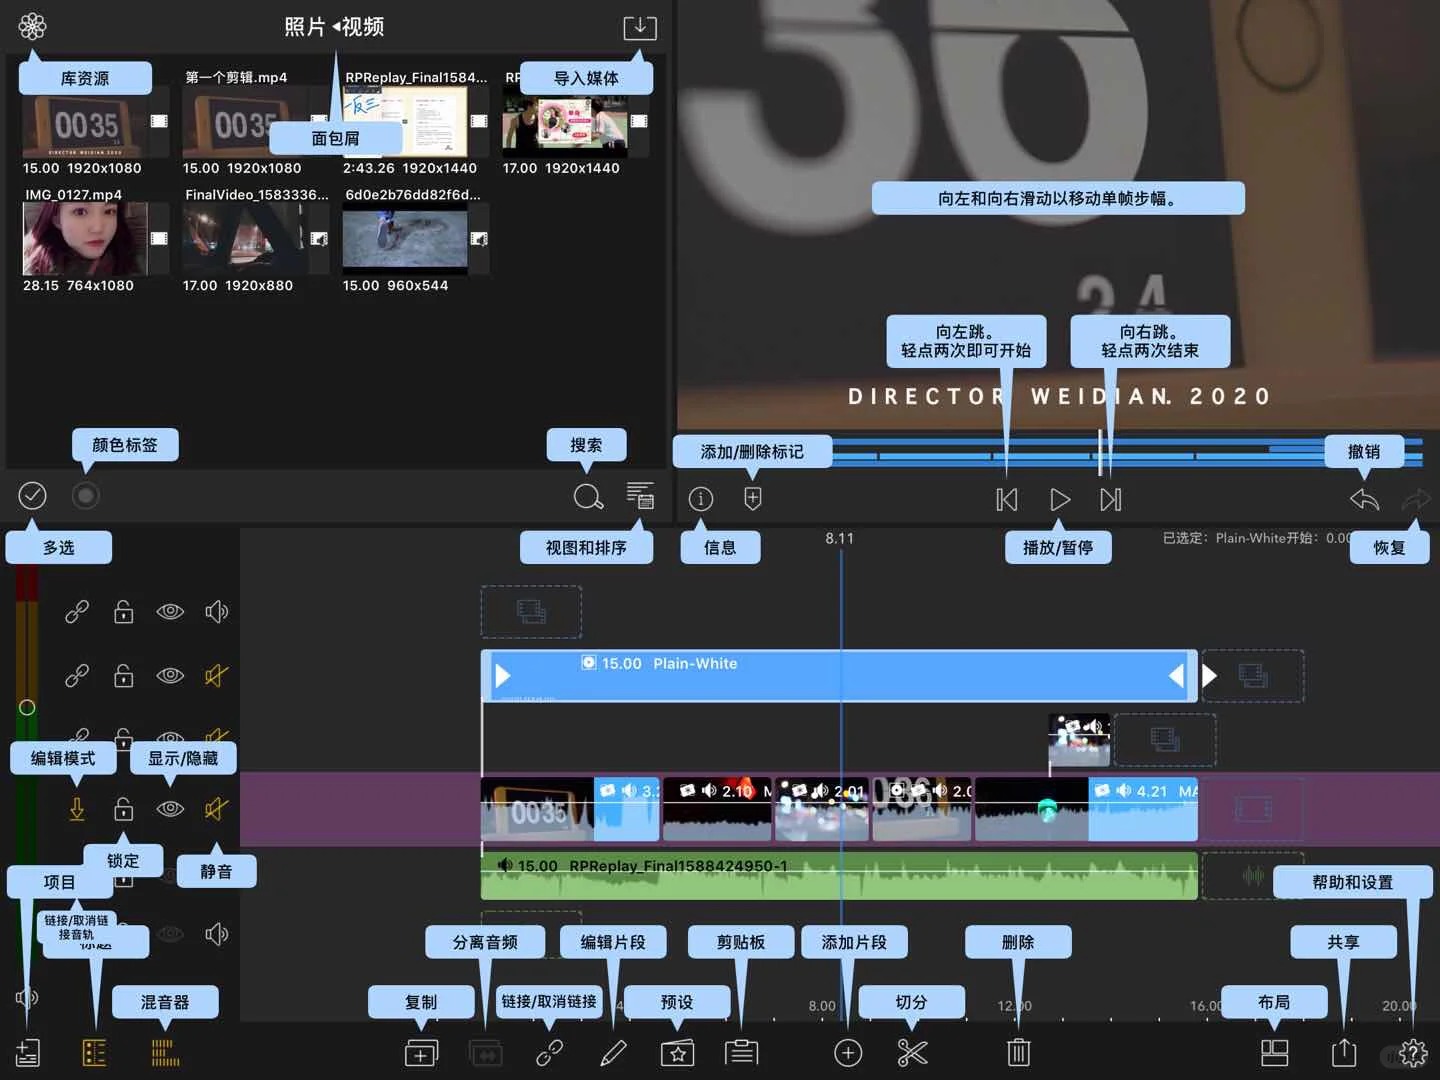Select the RPReplay_Final1588424950-1 audio clip
This screenshot has width=1440, height=1080.
839,875
